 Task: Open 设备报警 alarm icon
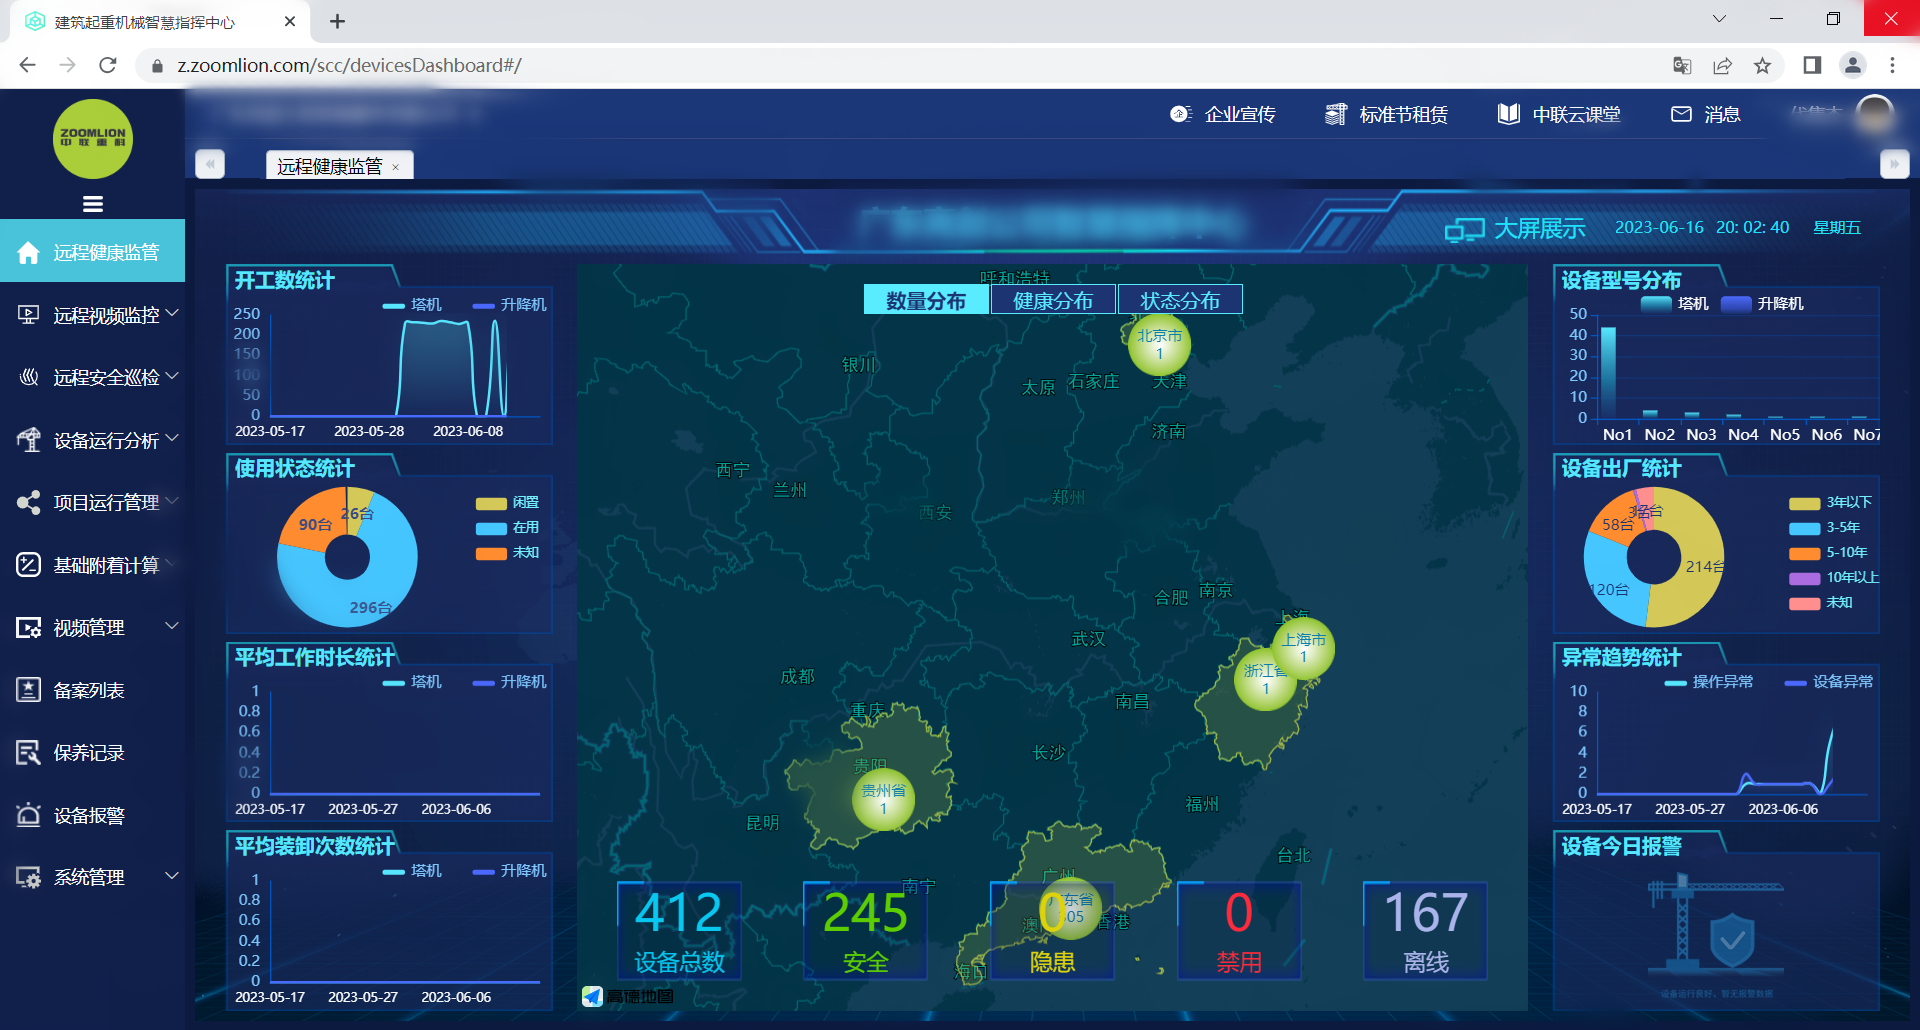pos(27,815)
